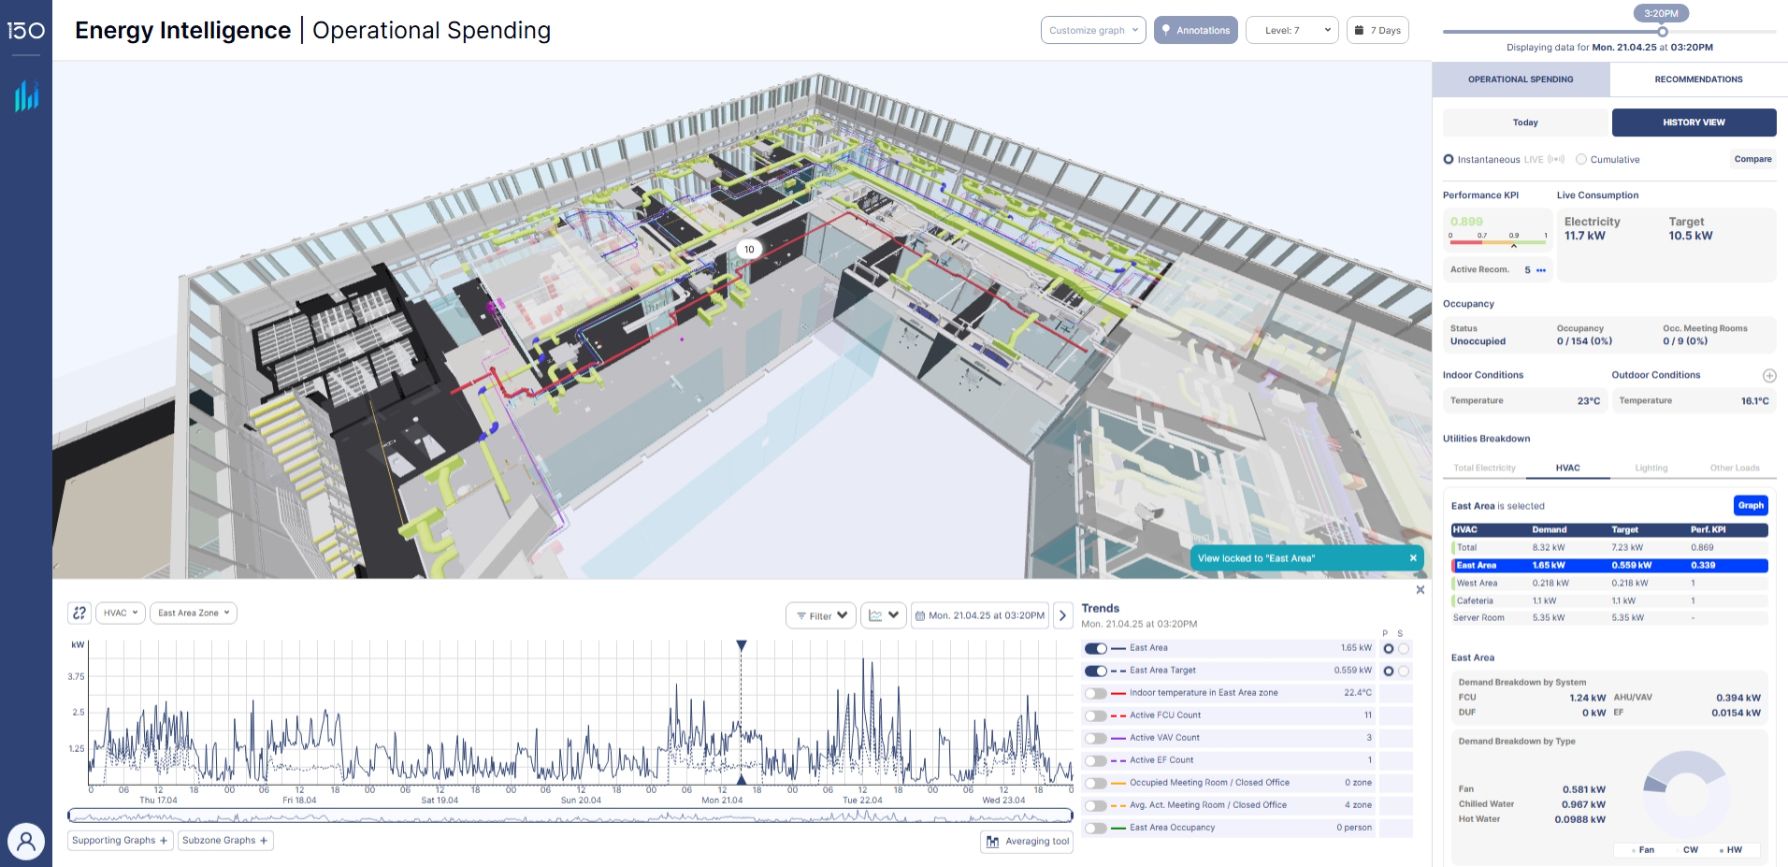Enable Avg. Act. Meeting Room trend

pyautogui.click(x=1095, y=805)
